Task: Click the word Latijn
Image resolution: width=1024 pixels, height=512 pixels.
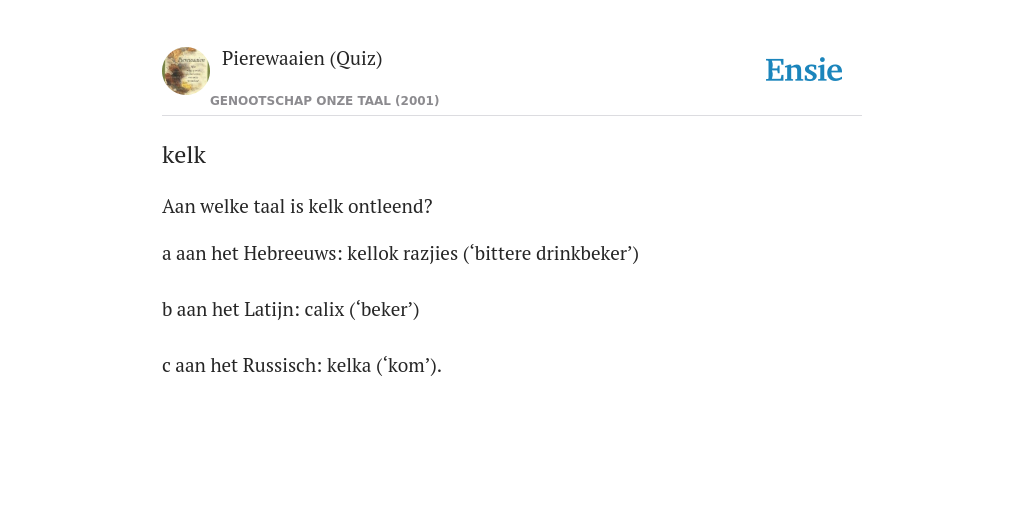Action: [272, 310]
